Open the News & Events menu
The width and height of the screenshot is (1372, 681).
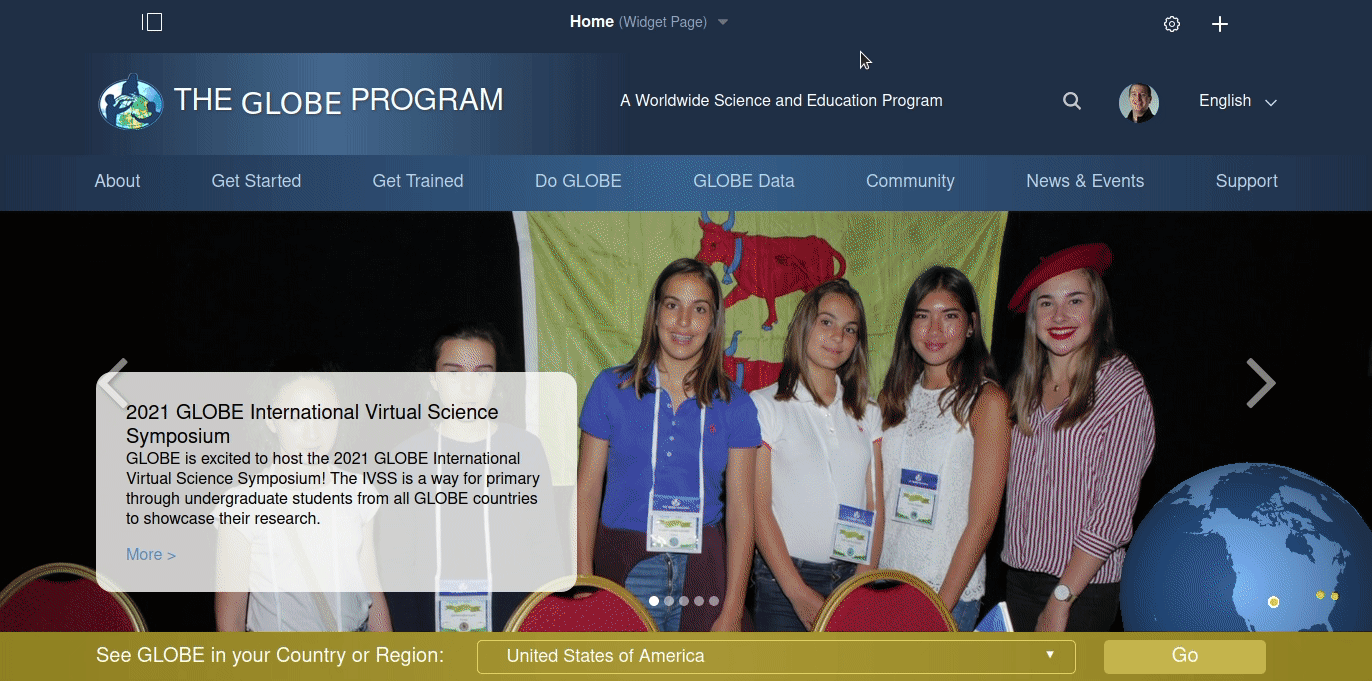click(1085, 181)
